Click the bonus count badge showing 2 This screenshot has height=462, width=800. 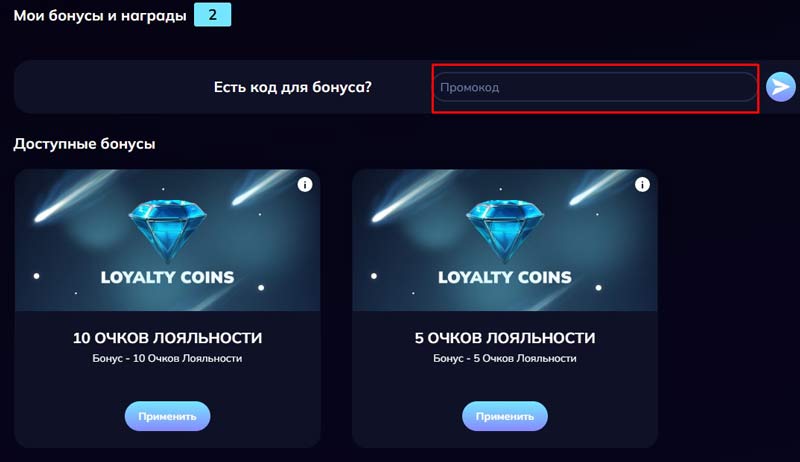click(x=212, y=15)
